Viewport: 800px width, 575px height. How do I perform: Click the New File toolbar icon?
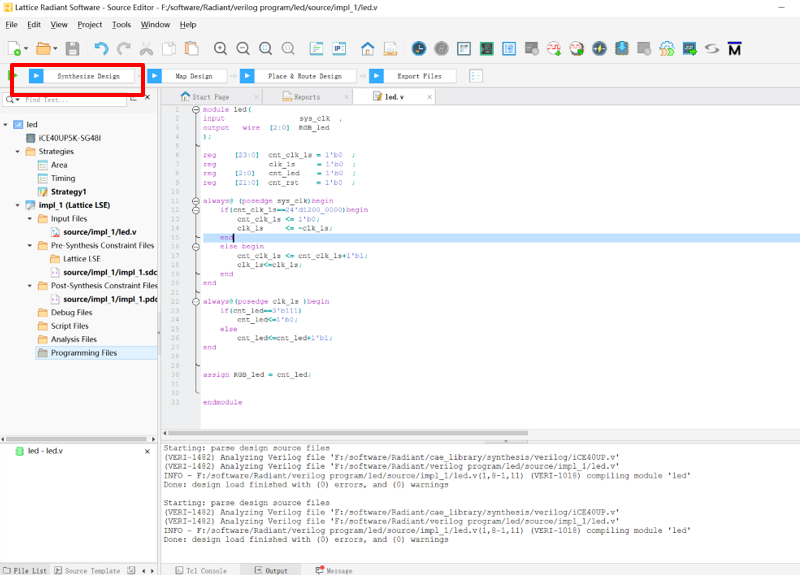15,49
